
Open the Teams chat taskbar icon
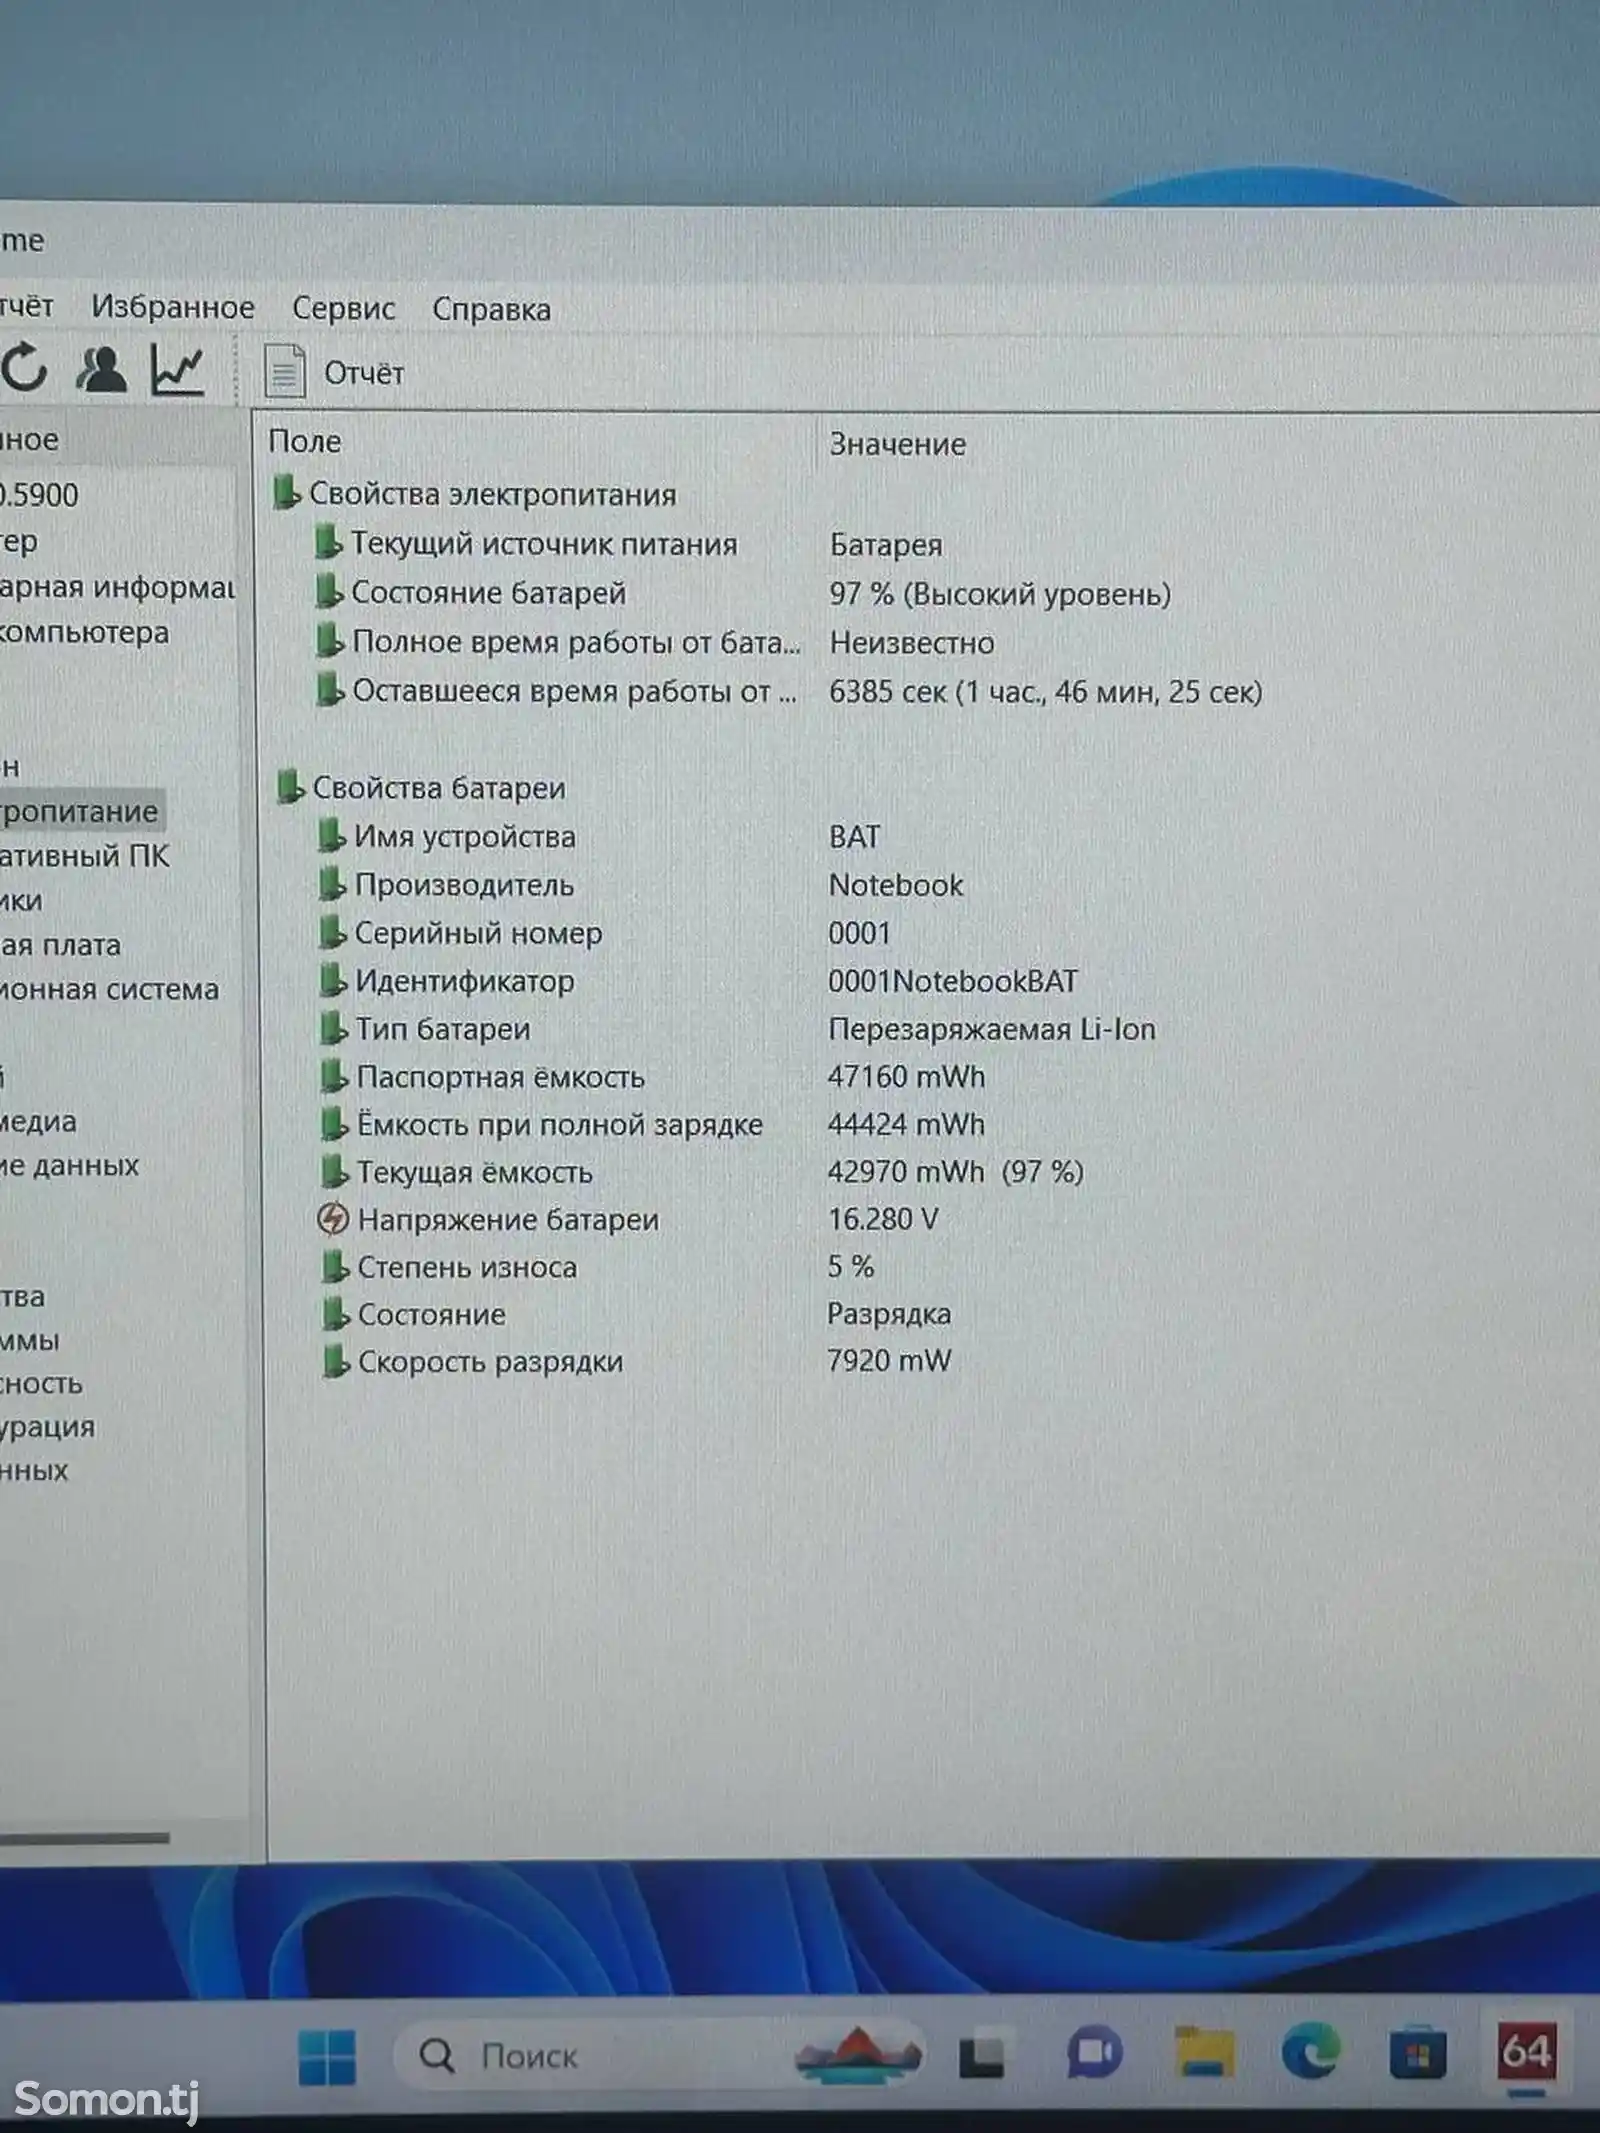click(1094, 2055)
